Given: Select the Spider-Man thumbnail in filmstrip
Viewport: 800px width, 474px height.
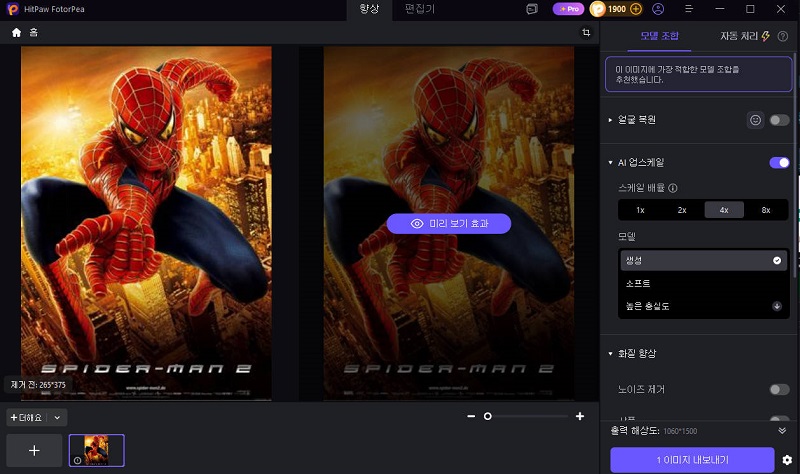Looking at the screenshot, I should (x=97, y=451).
